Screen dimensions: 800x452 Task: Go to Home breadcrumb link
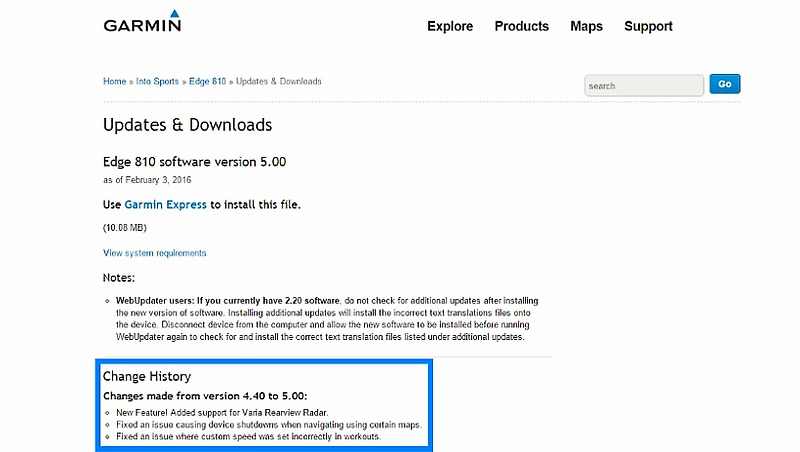point(114,81)
